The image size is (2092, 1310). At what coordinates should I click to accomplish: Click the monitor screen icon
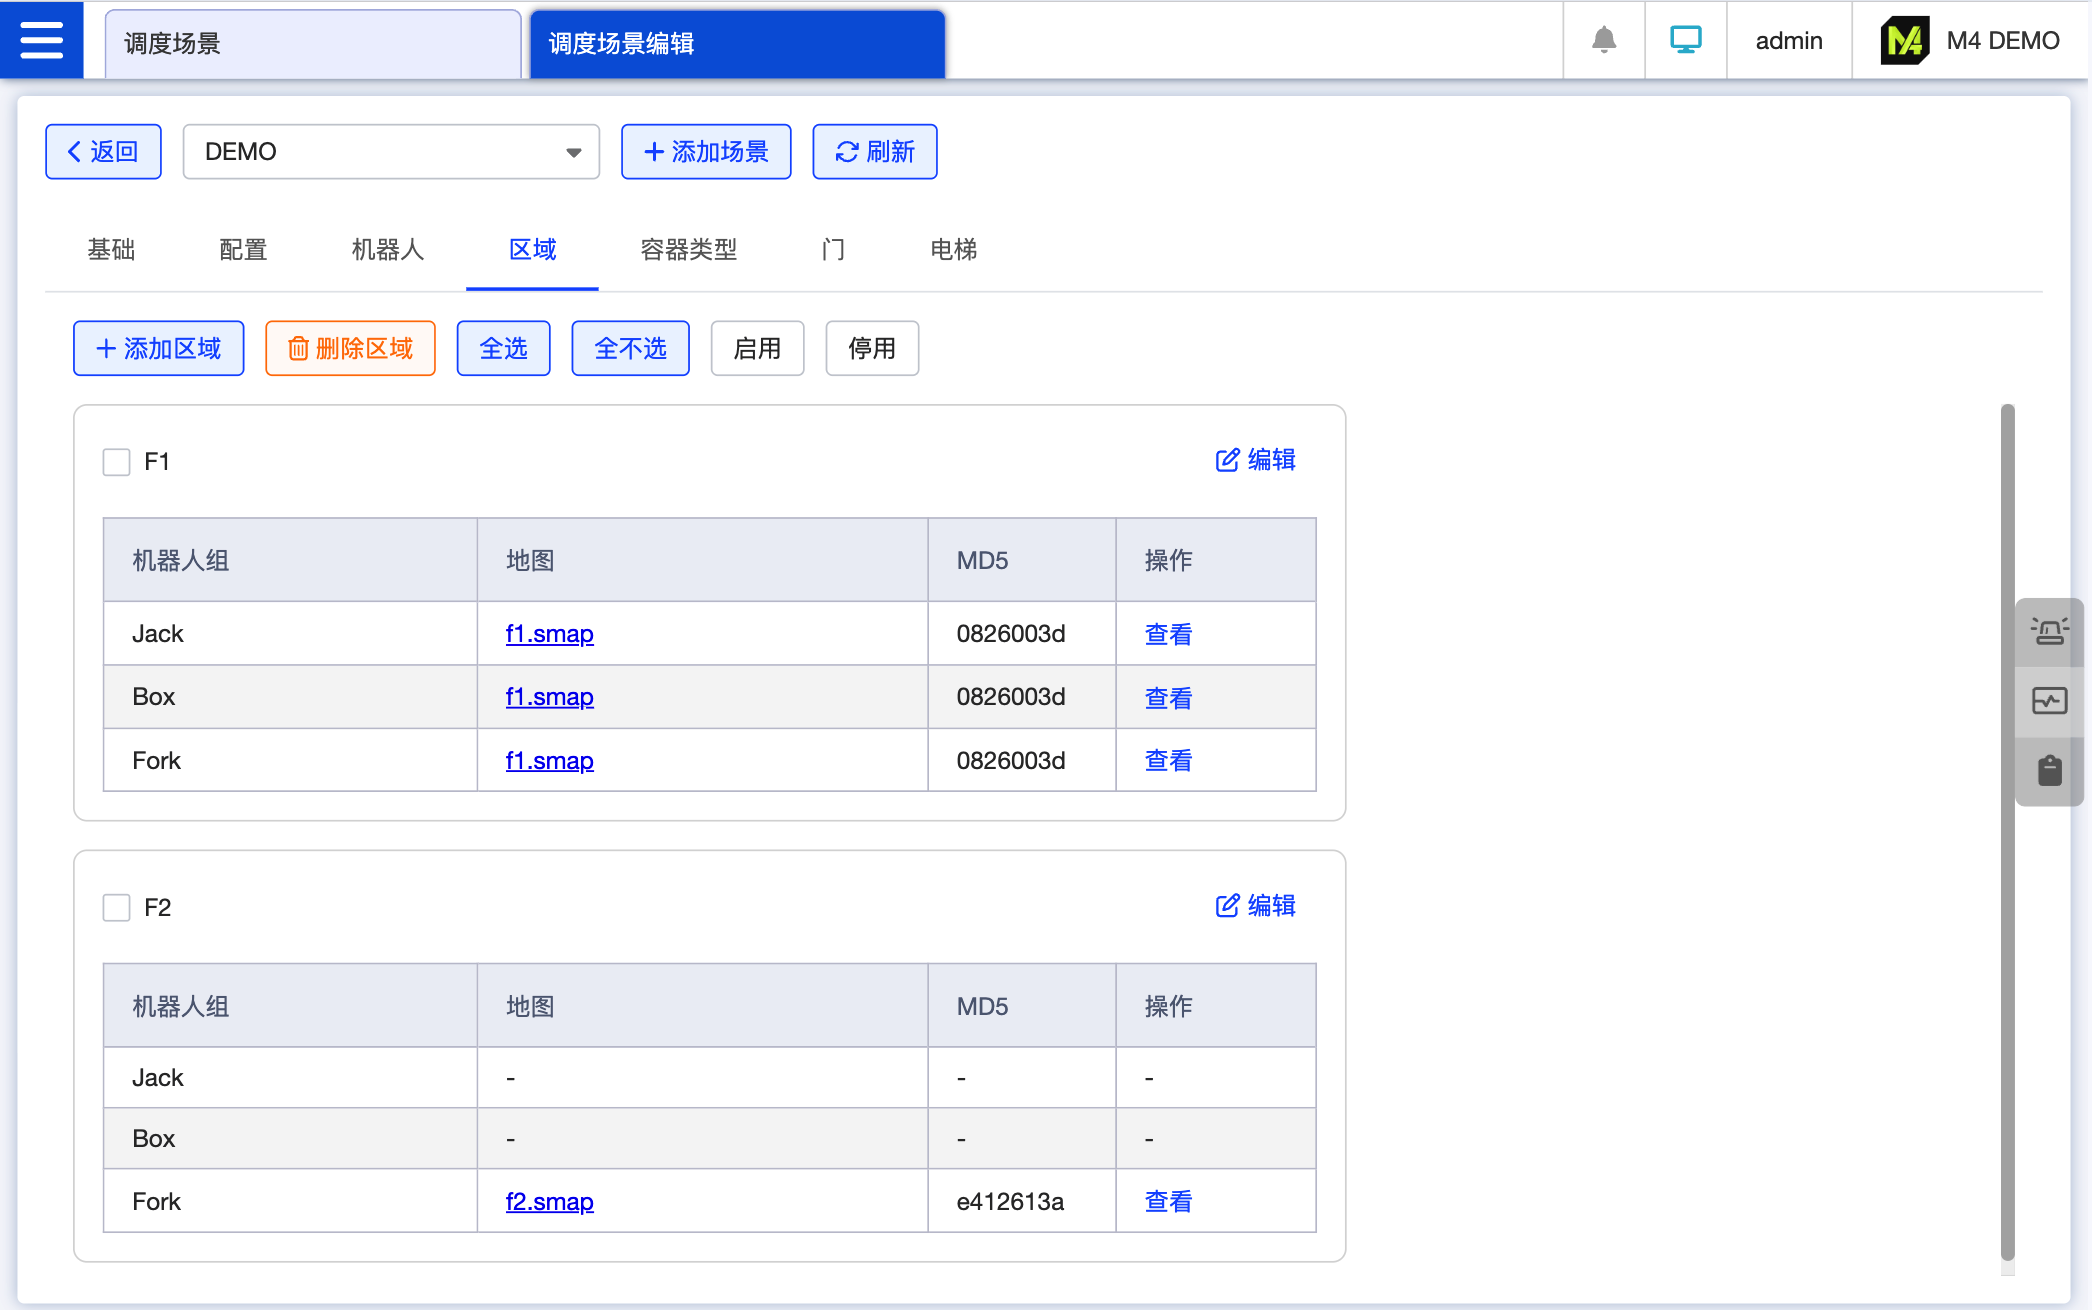[1685, 40]
